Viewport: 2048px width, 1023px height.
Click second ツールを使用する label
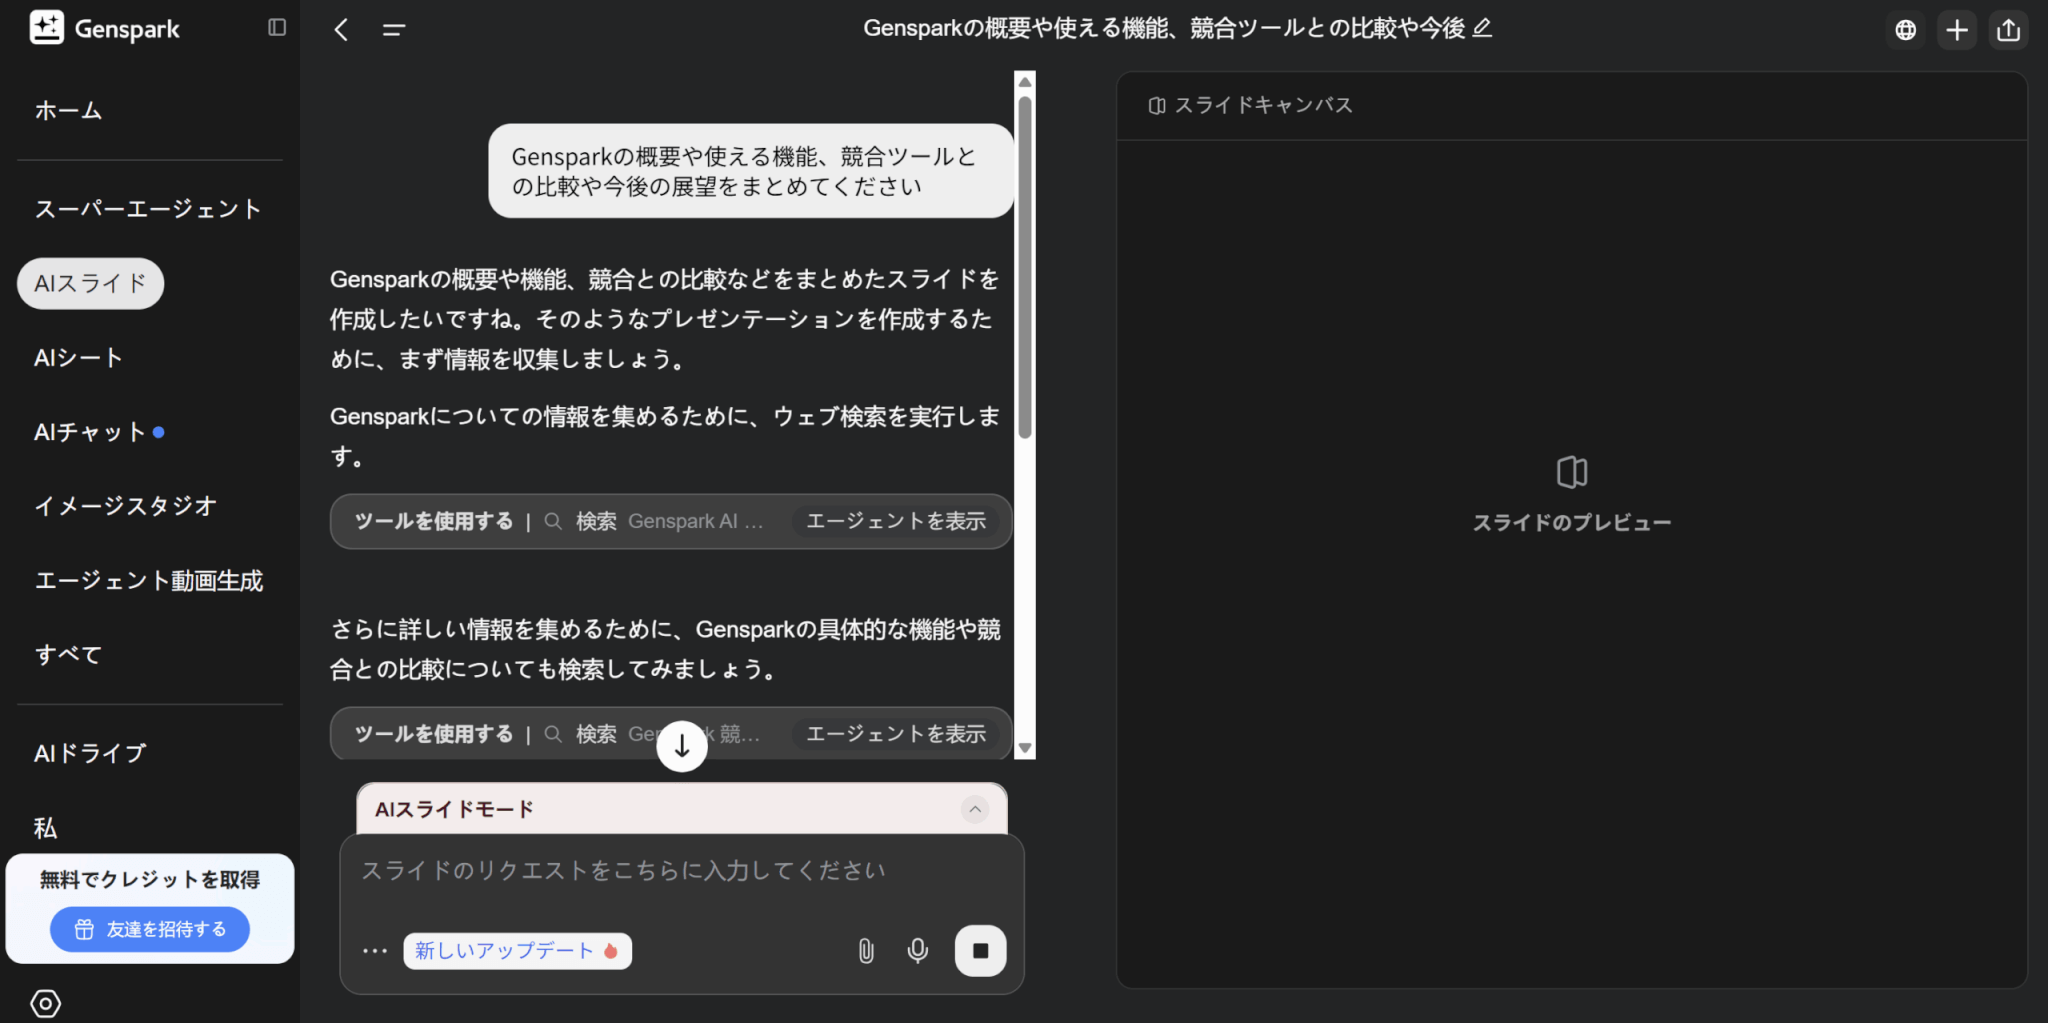pos(434,734)
